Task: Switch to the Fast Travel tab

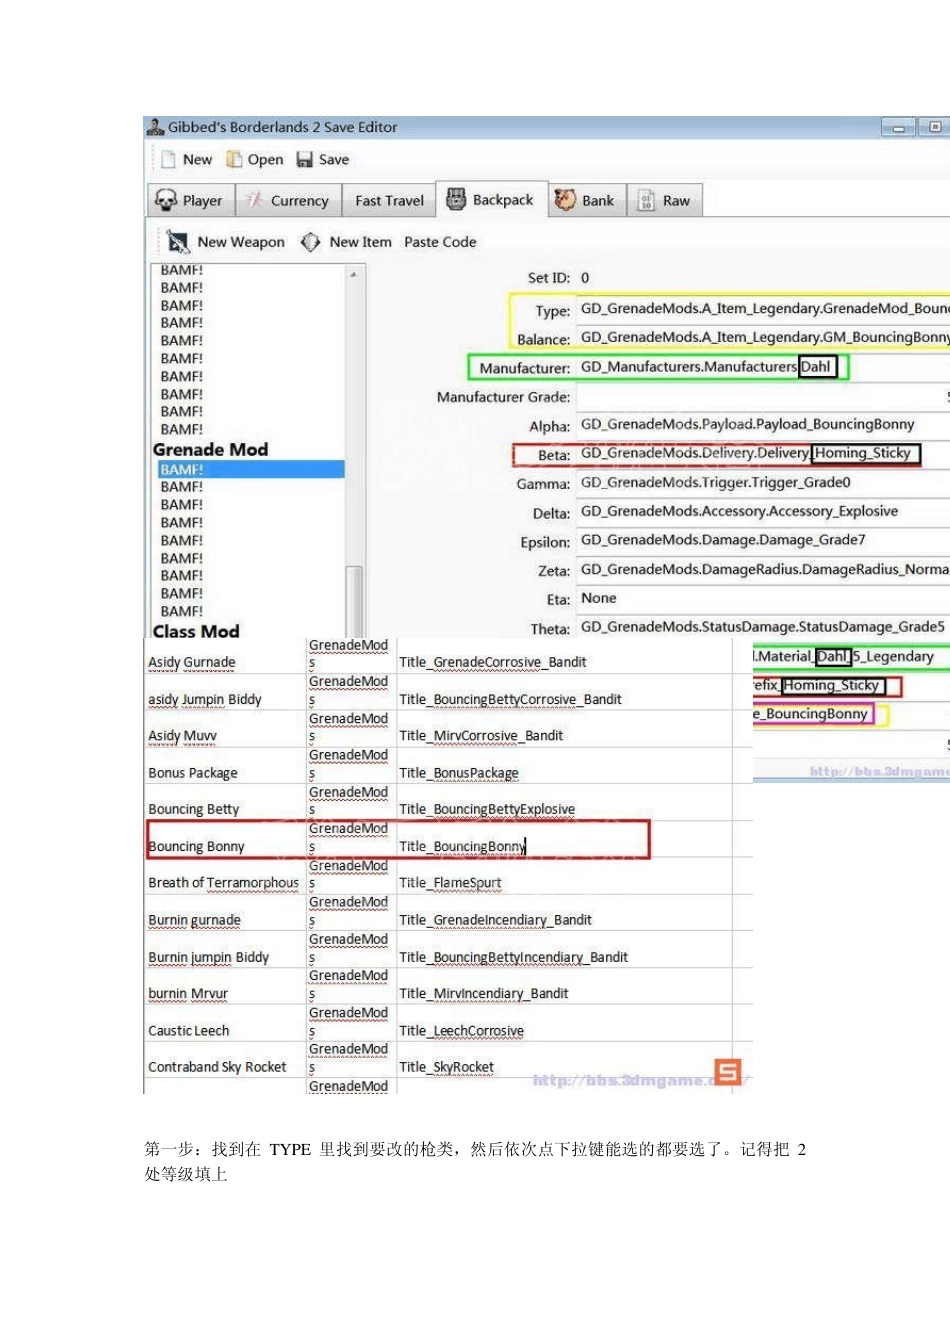Action: (x=389, y=201)
